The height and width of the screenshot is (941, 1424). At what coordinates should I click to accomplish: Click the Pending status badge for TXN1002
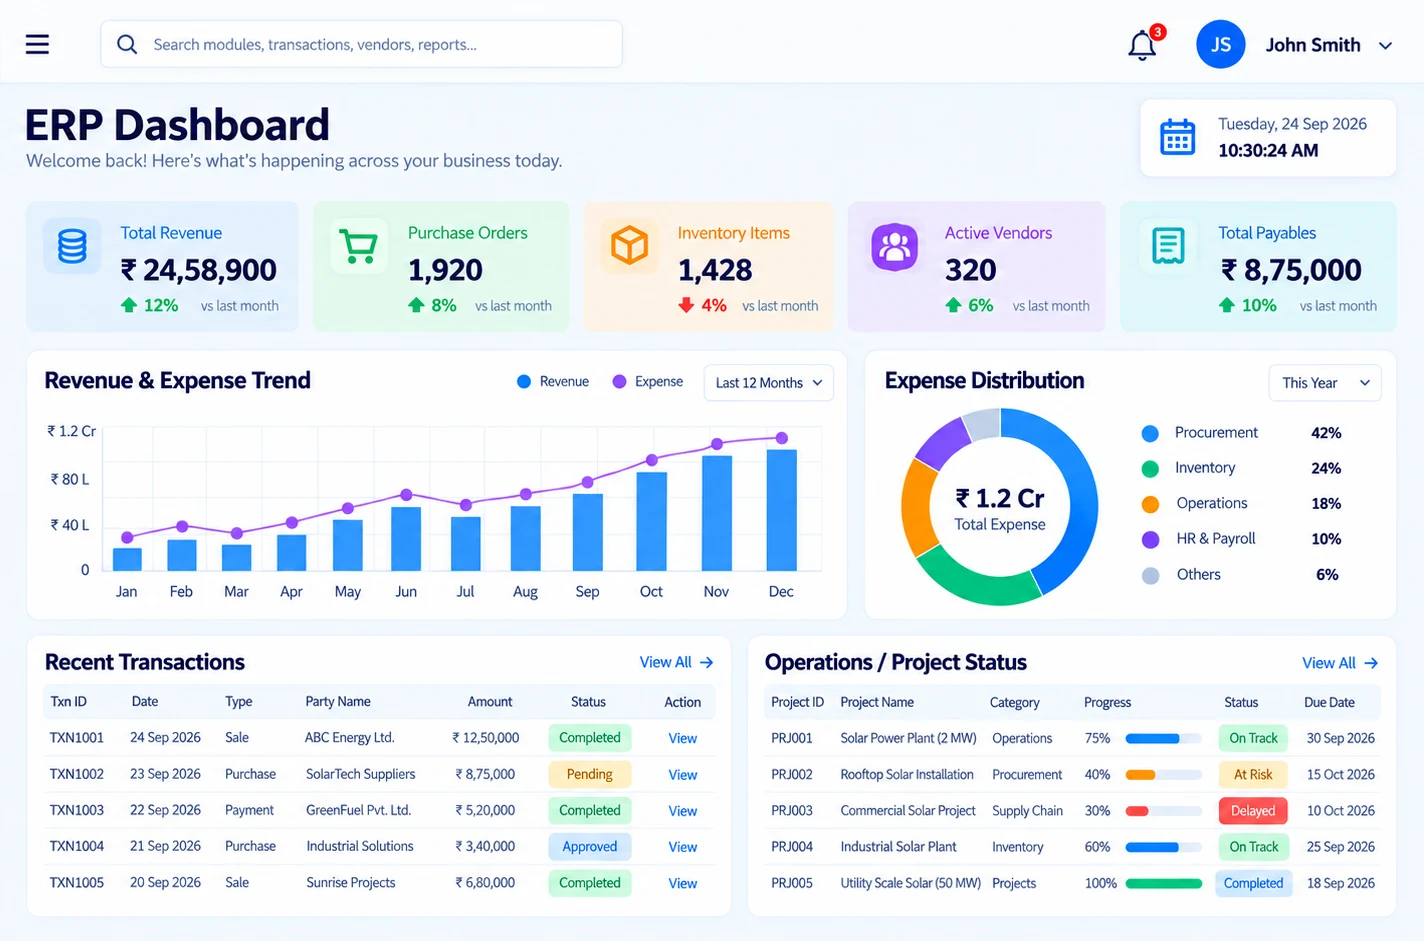pyautogui.click(x=590, y=774)
